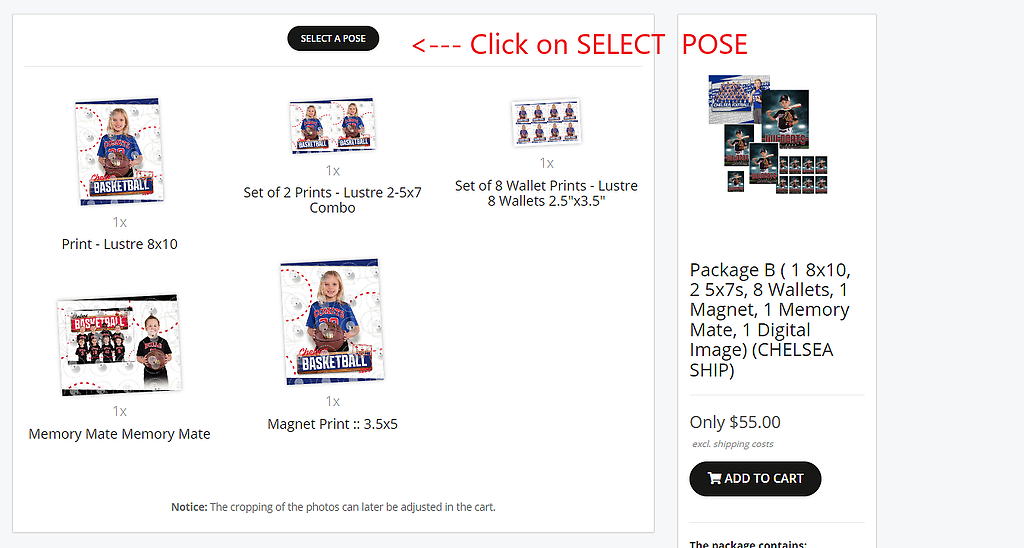
Task: Select the 8 Wallet Prints thumbnail
Action: [x=547, y=122]
